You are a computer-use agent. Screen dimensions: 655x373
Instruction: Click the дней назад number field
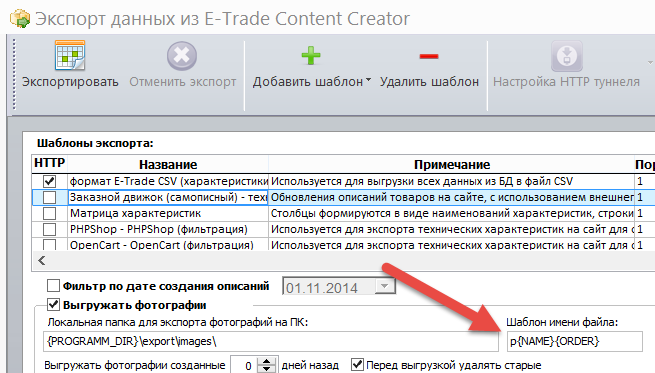click(x=244, y=365)
